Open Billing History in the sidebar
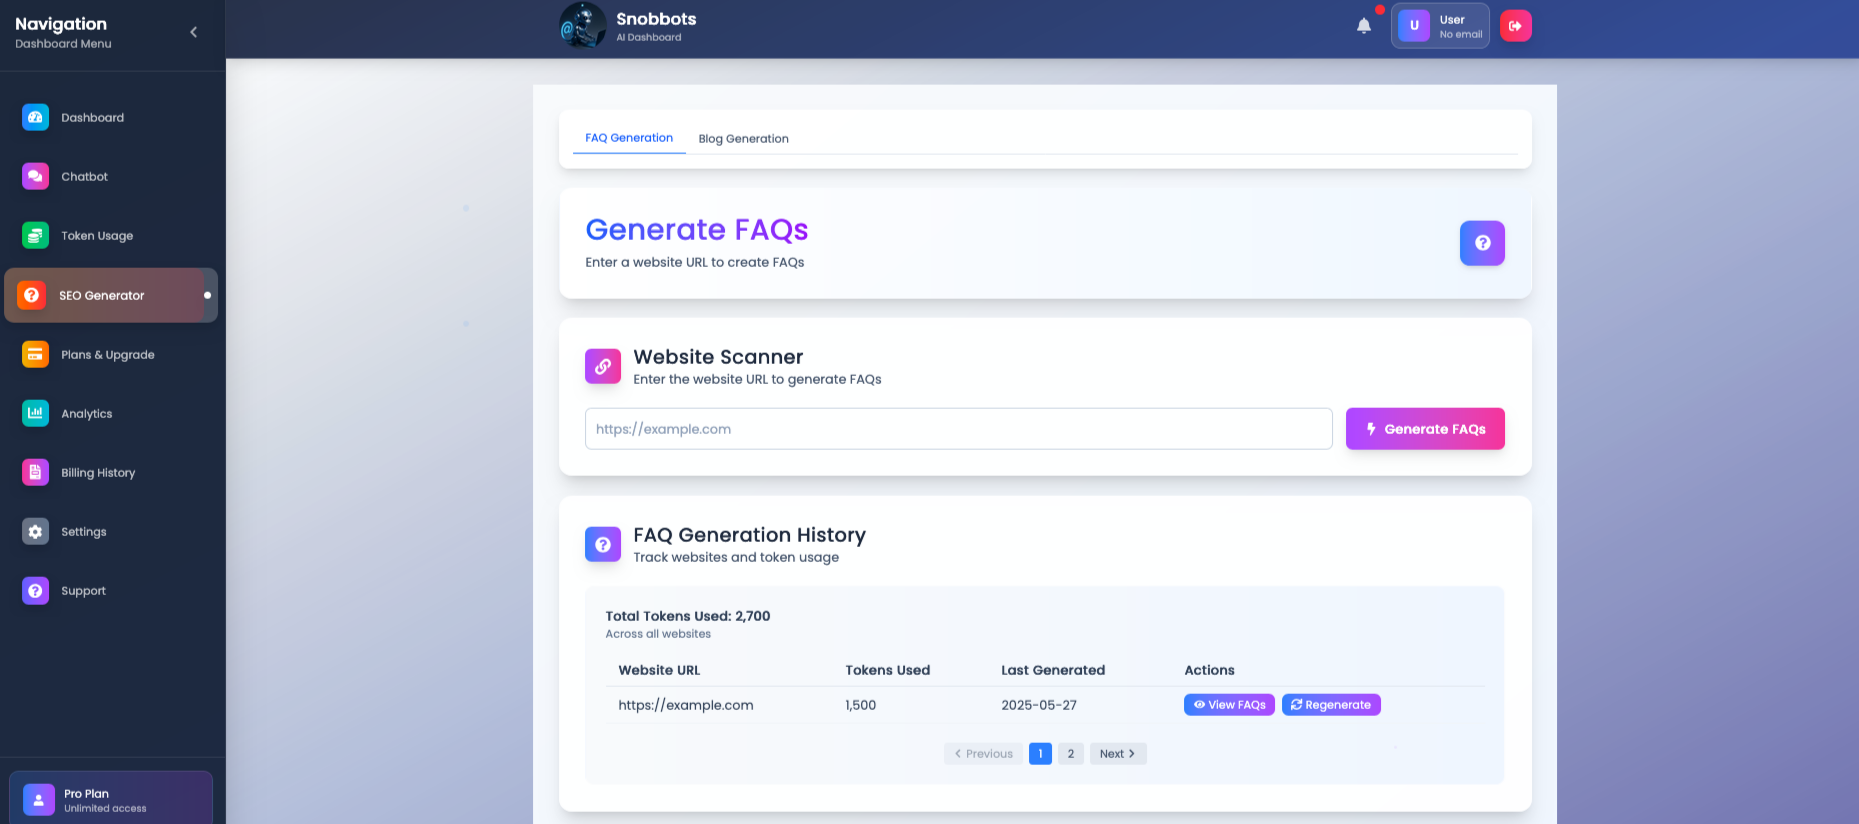Screen dimensions: 1859x824 pos(97,473)
